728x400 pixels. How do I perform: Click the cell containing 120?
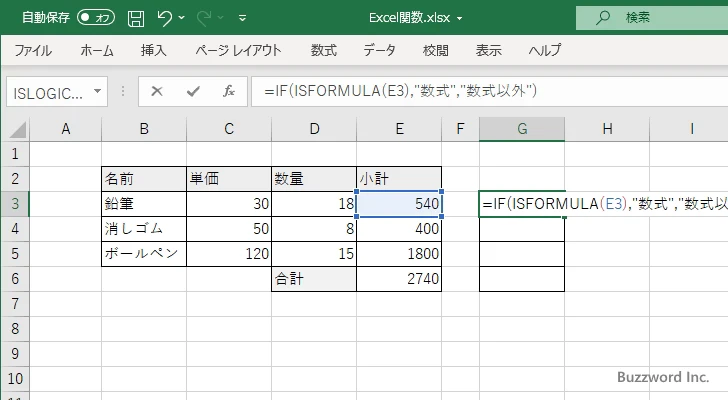tap(229, 254)
